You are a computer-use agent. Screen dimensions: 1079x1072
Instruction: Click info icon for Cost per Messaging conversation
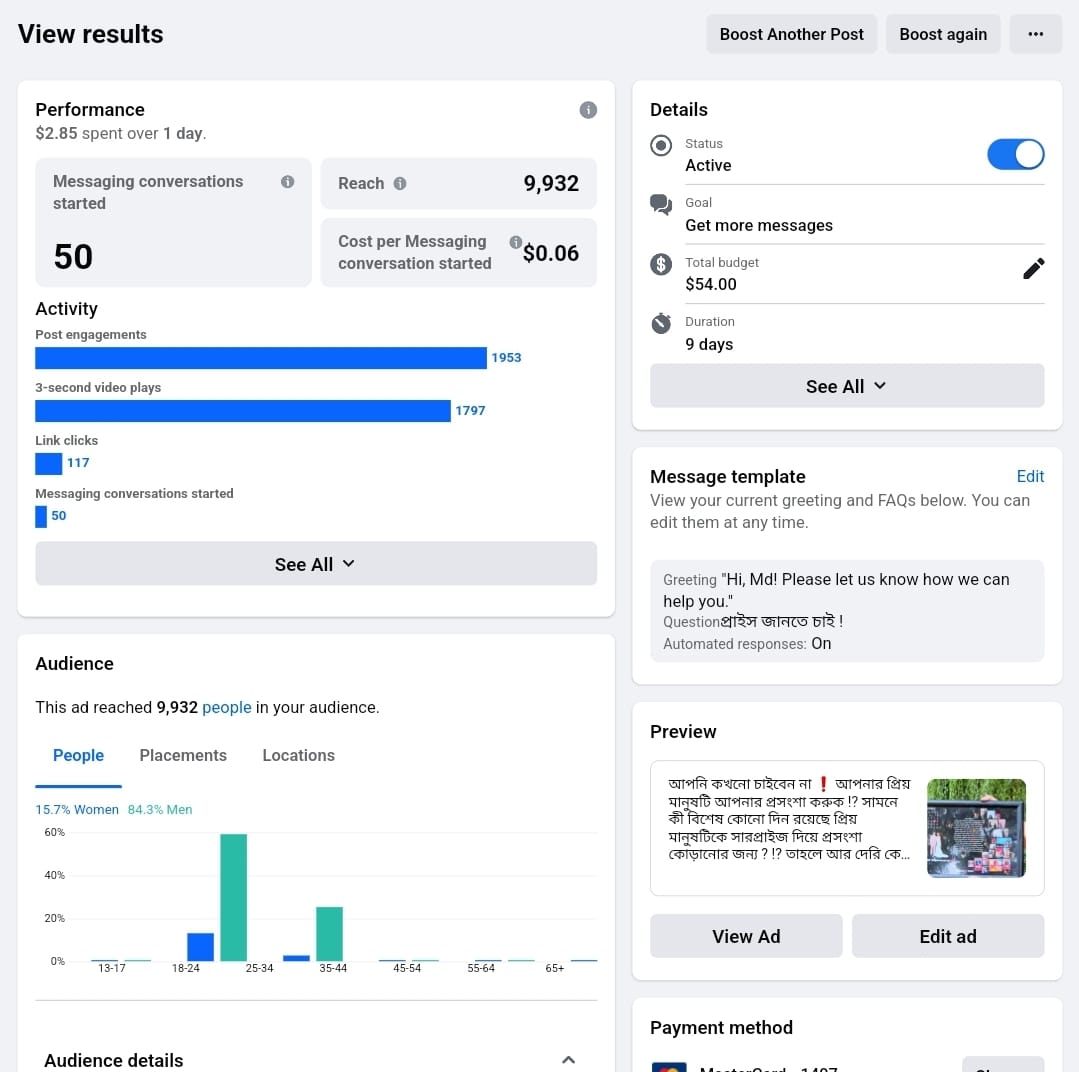click(515, 242)
